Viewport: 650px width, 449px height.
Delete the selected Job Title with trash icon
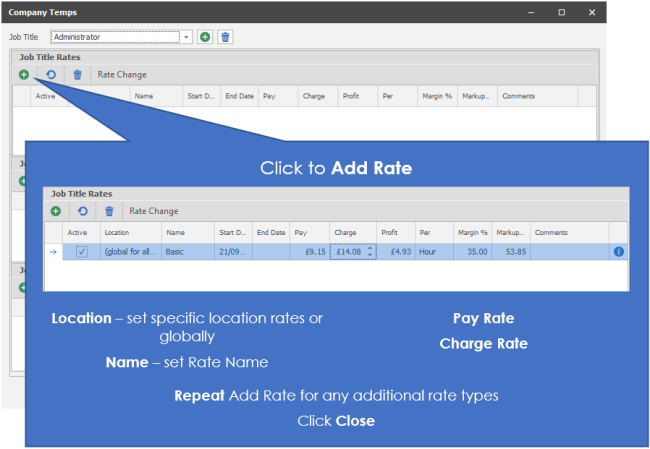point(225,37)
